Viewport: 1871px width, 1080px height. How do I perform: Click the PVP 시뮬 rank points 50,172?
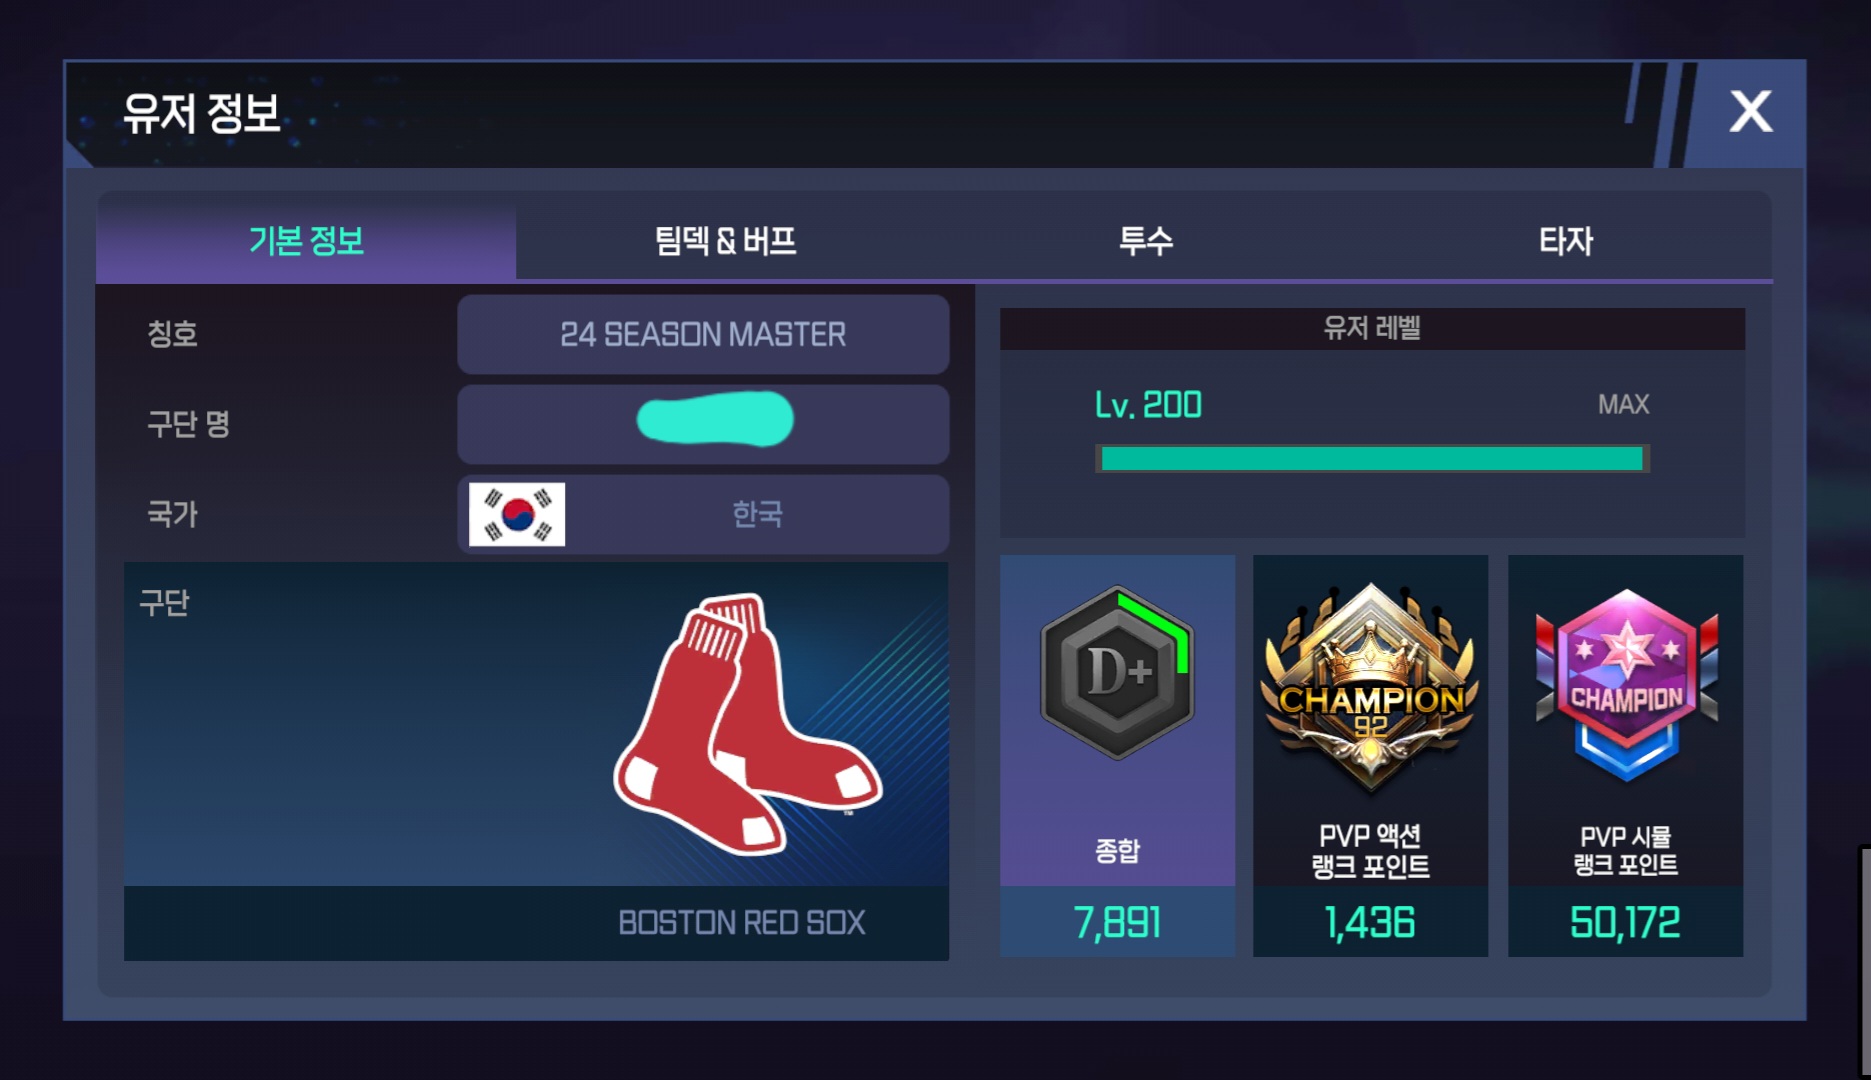pyautogui.click(x=1625, y=922)
